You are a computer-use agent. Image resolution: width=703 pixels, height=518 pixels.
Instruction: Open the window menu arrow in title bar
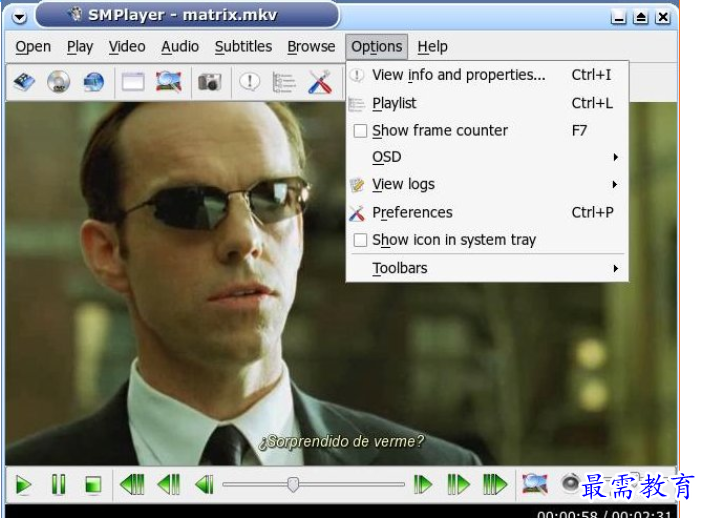pyautogui.click(x=19, y=17)
